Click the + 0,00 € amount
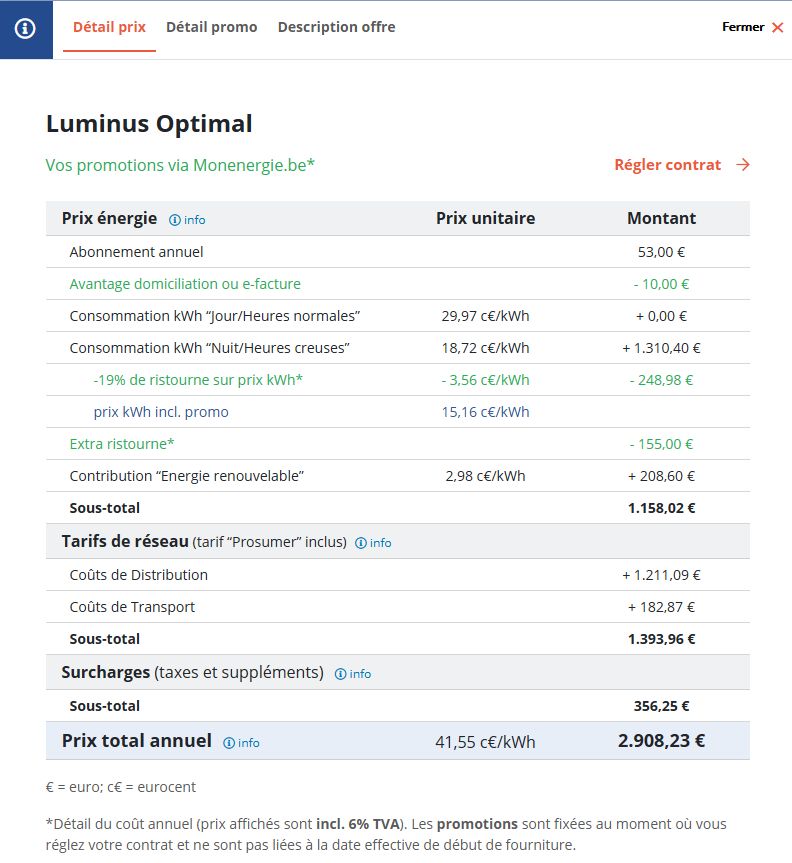Image resolution: width=792 pixels, height=863 pixels. (x=661, y=316)
